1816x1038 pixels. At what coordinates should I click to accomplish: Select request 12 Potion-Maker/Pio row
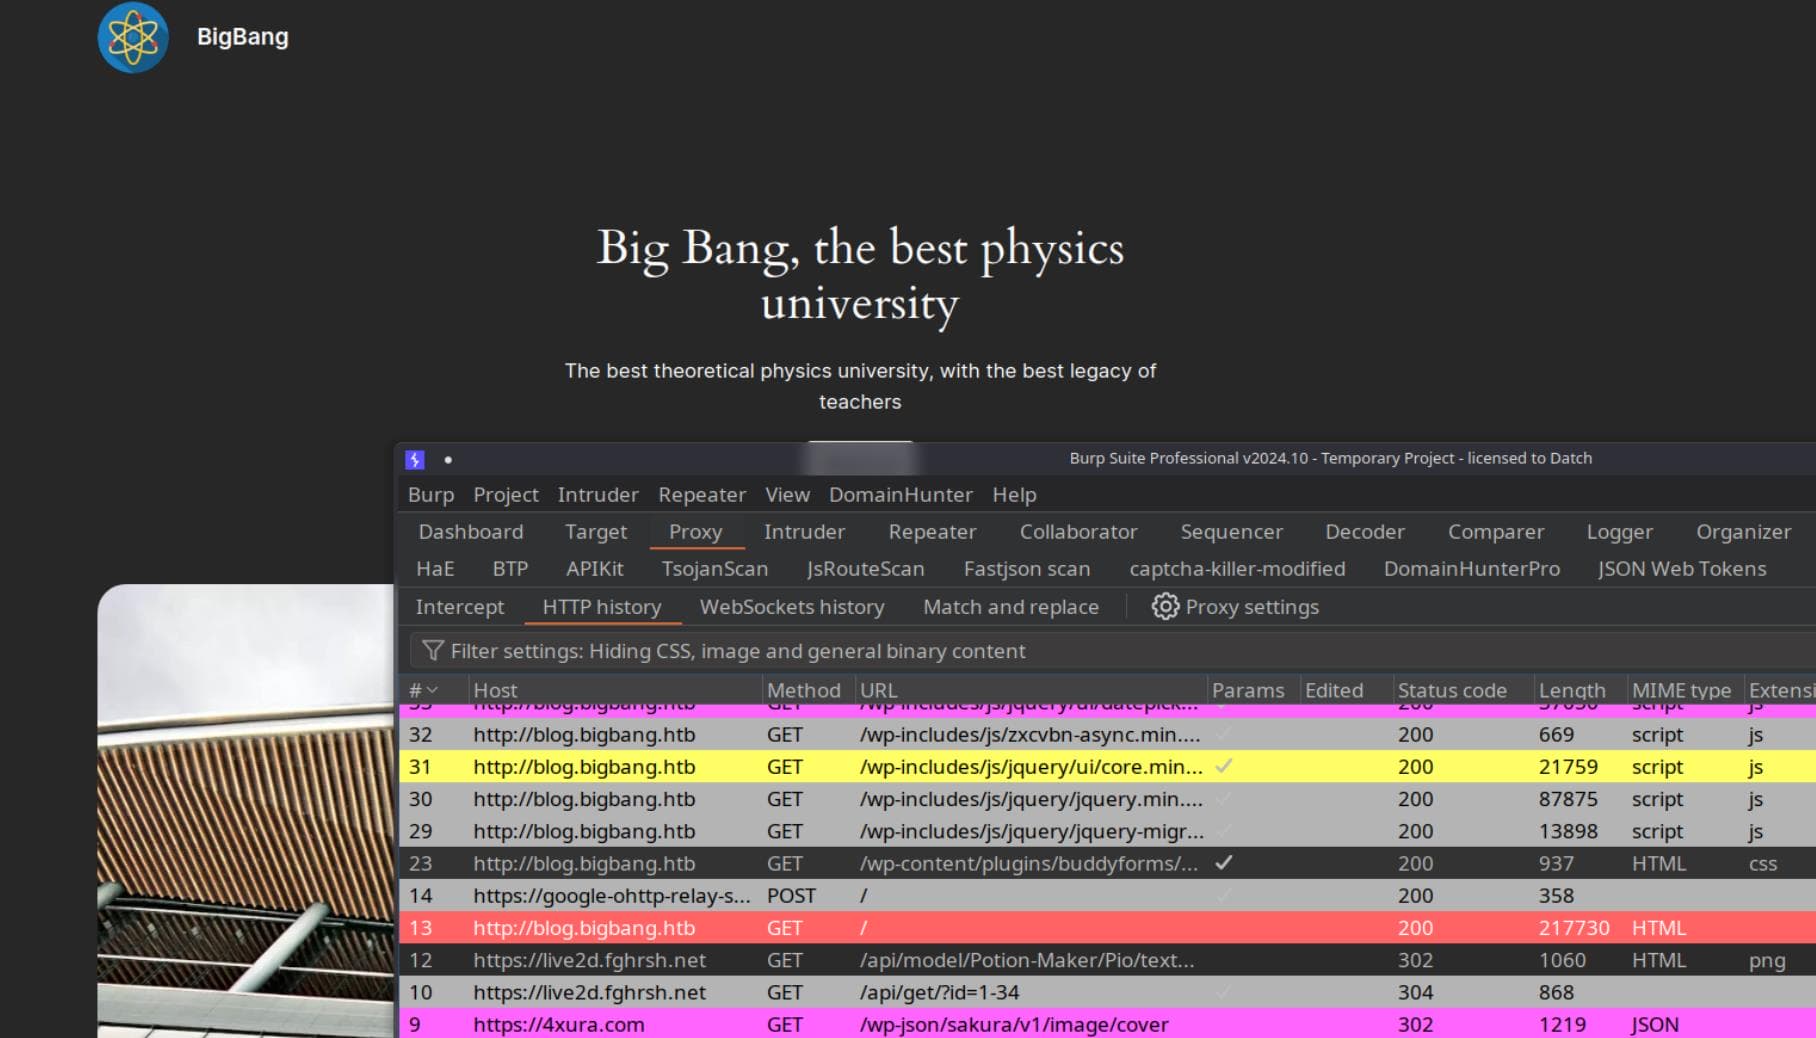point(1108,960)
